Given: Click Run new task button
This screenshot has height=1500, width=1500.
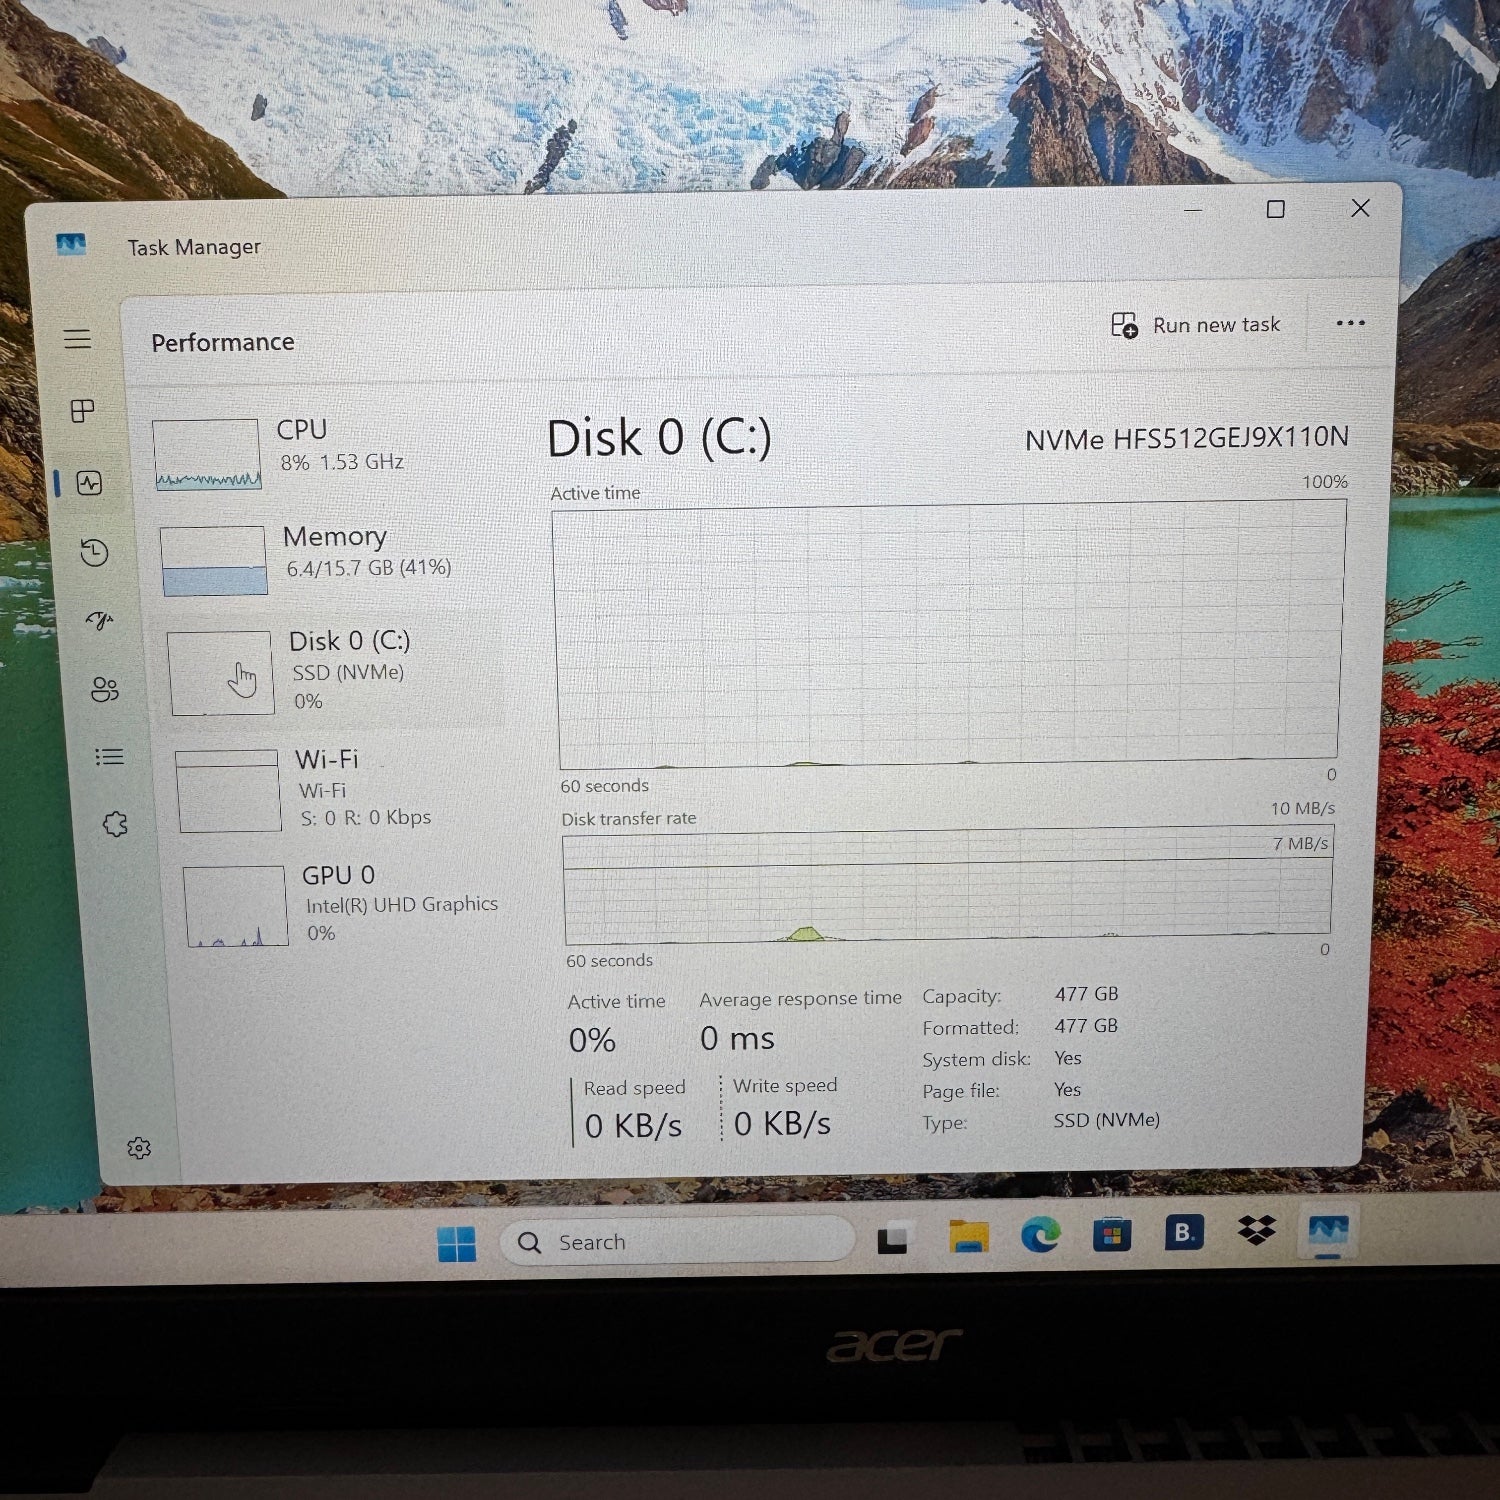Looking at the screenshot, I should (x=1196, y=325).
